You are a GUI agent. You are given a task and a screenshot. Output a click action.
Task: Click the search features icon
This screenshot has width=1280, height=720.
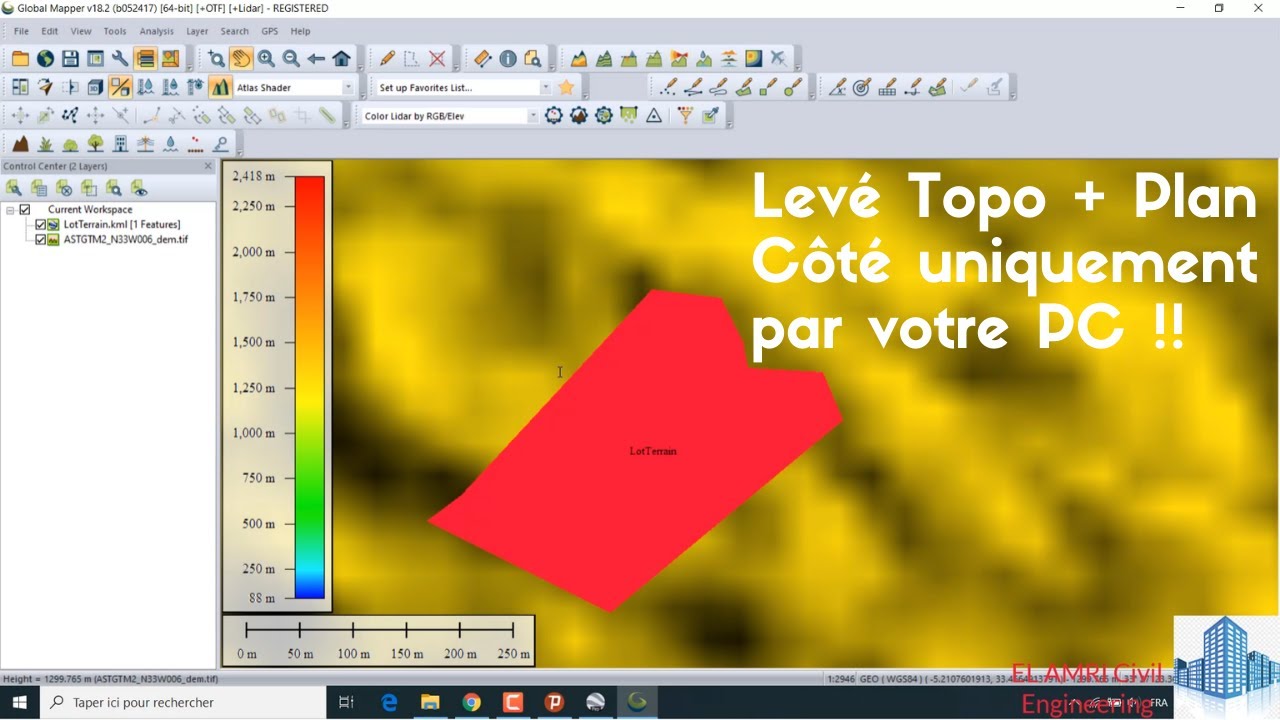pos(533,59)
